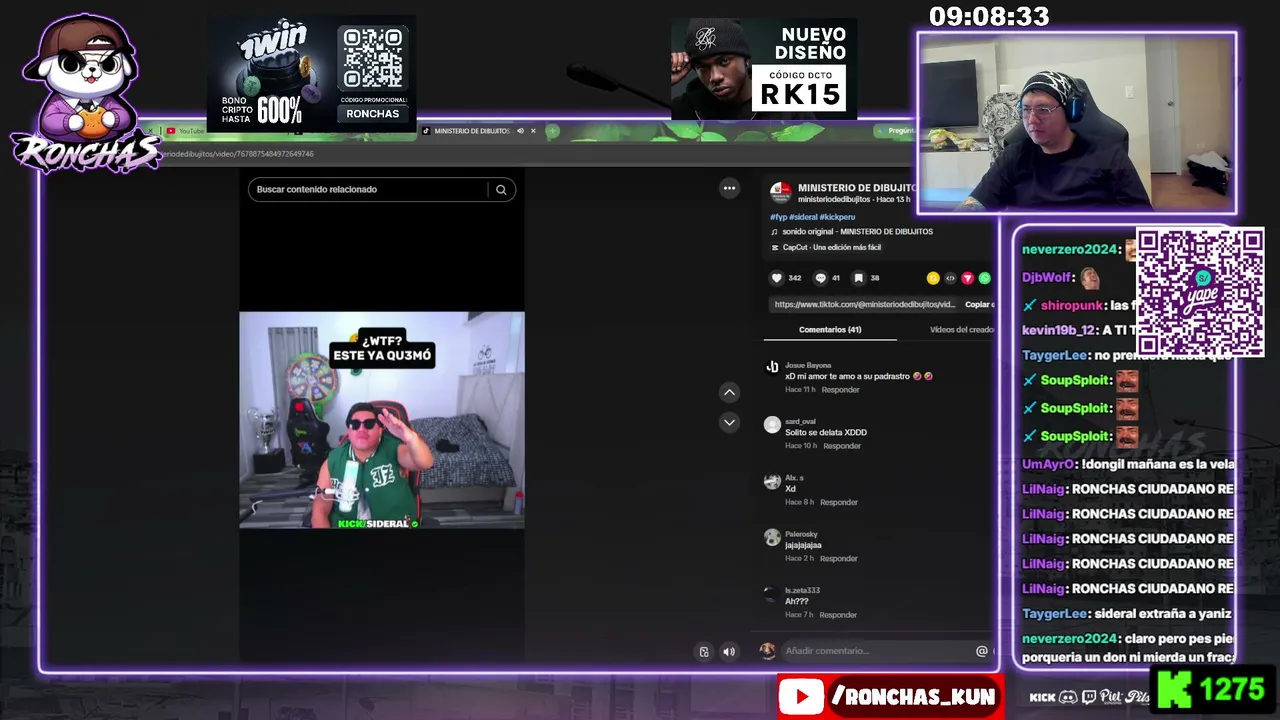This screenshot has height=720, width=1280.
Task: Click the sonido original - MINISTERIO DE DIBUJITOS link
Action: [857, 232]
